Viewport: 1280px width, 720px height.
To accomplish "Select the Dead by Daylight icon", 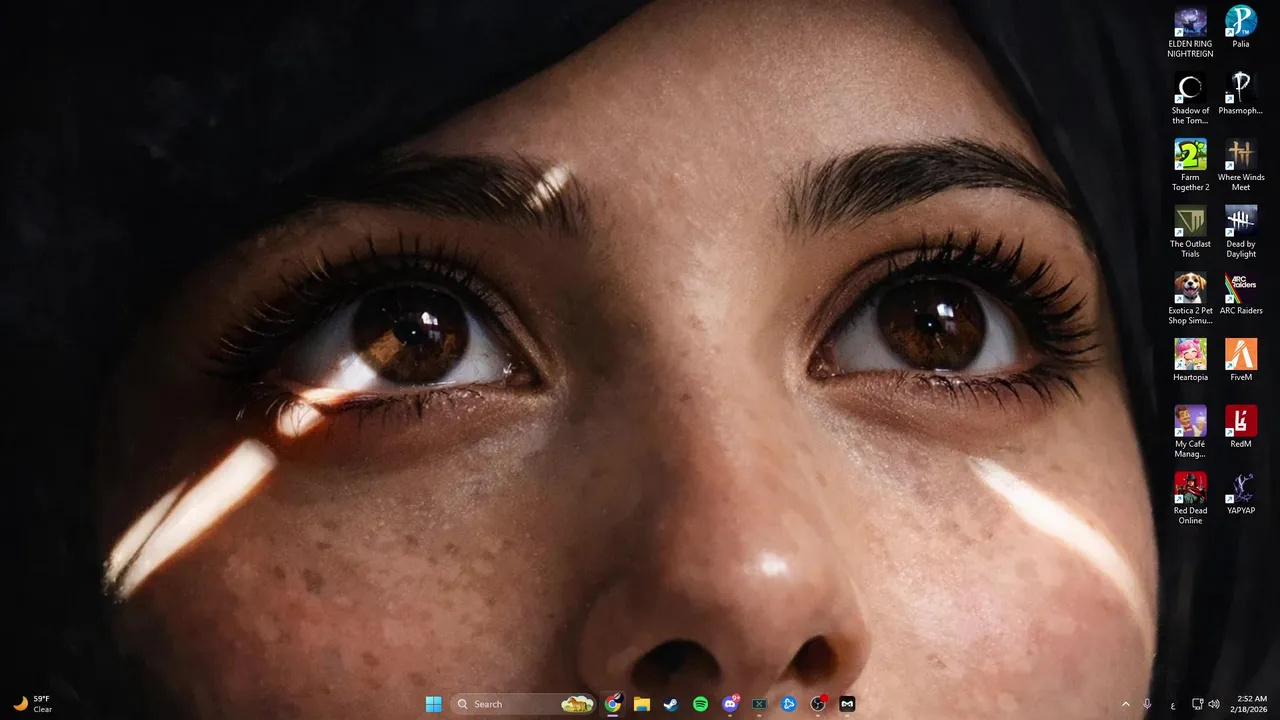I will point(1241,232).
